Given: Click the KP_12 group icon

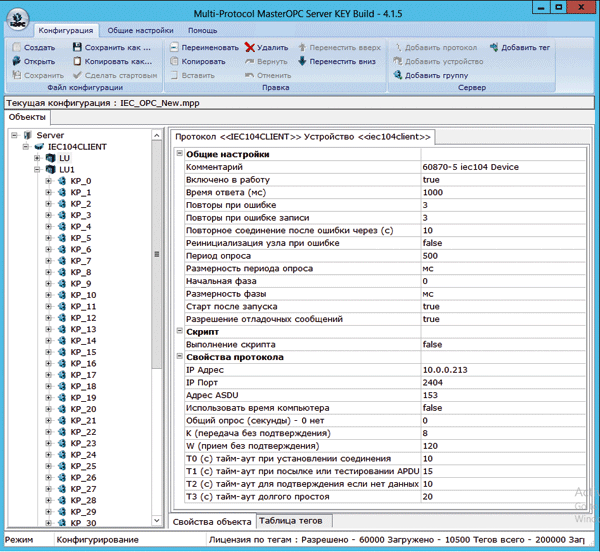Looking at the screenshot, I should [62, 318].
